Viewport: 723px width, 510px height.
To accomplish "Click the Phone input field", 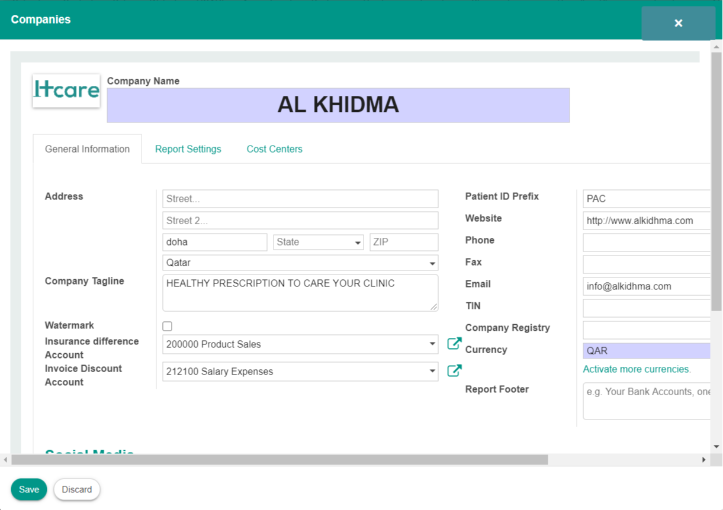I will coord(646,242).
